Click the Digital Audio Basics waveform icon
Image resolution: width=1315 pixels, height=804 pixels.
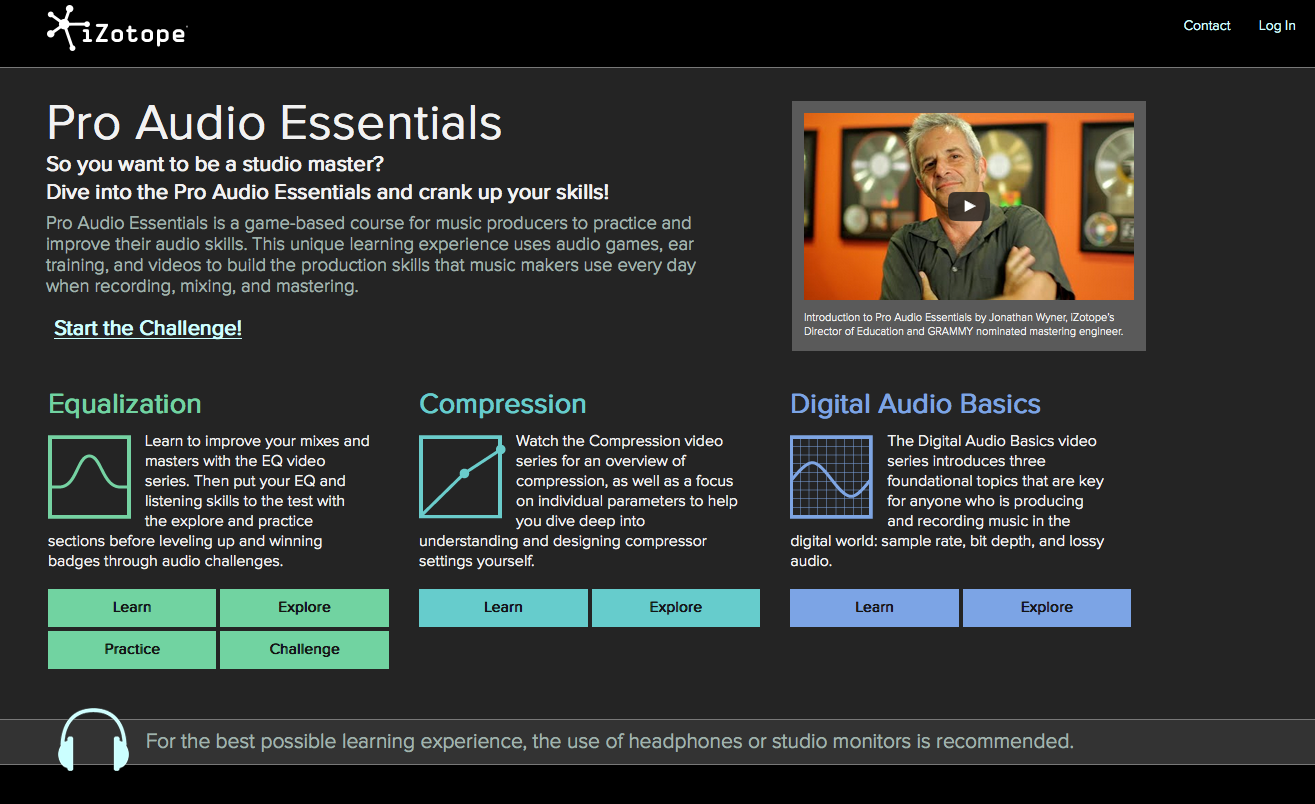tap(832, 476)
